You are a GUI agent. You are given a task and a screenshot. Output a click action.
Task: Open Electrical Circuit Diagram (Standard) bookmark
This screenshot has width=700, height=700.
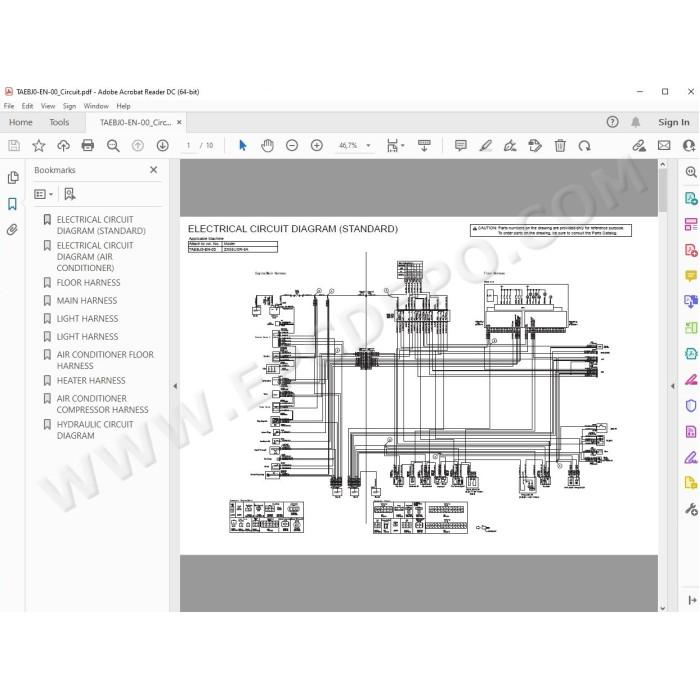coord(101,225)
